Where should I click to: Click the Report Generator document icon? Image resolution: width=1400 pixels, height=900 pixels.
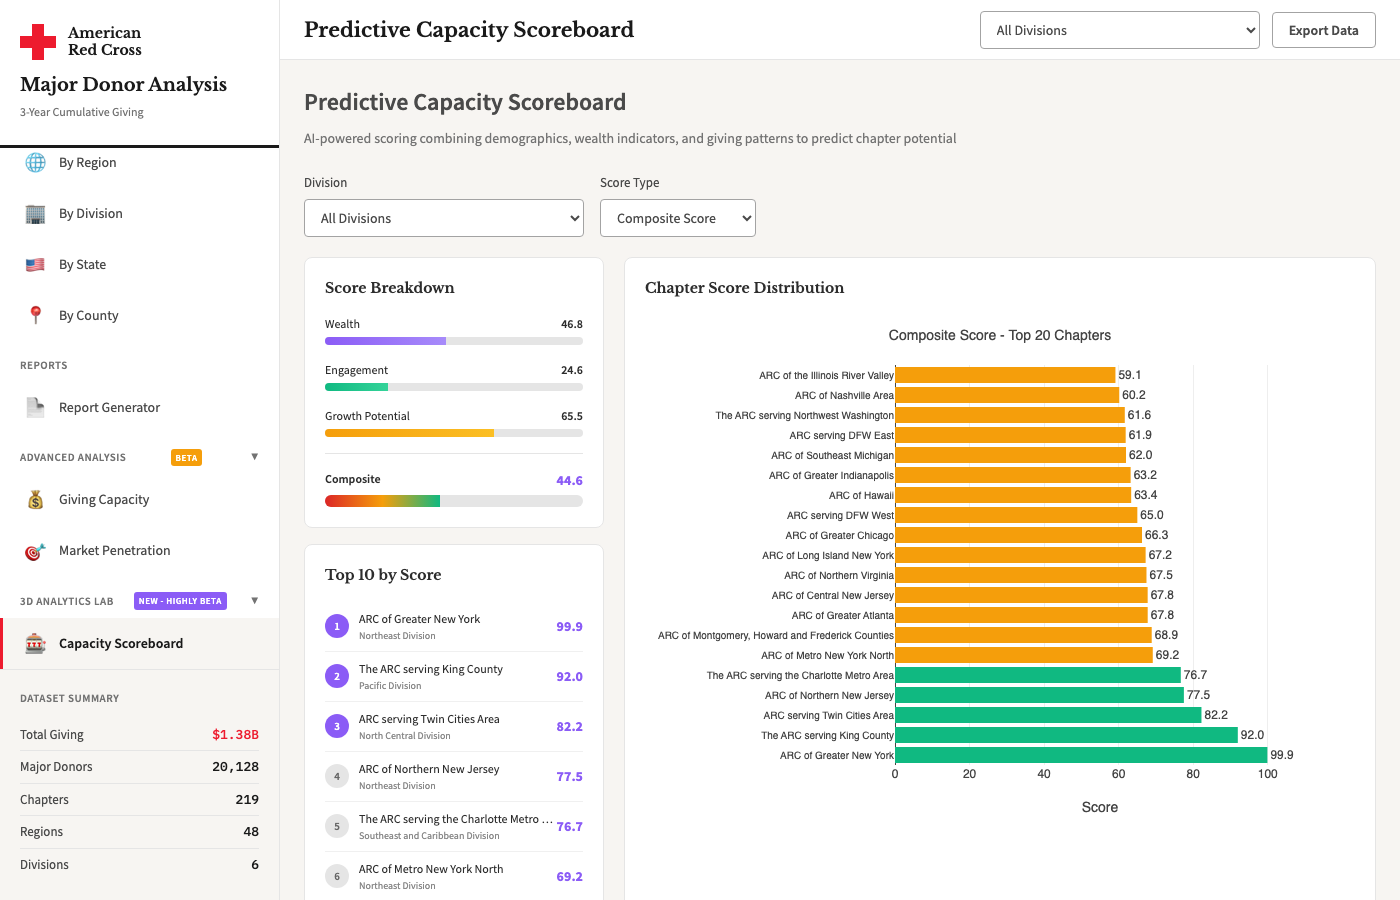36,407
